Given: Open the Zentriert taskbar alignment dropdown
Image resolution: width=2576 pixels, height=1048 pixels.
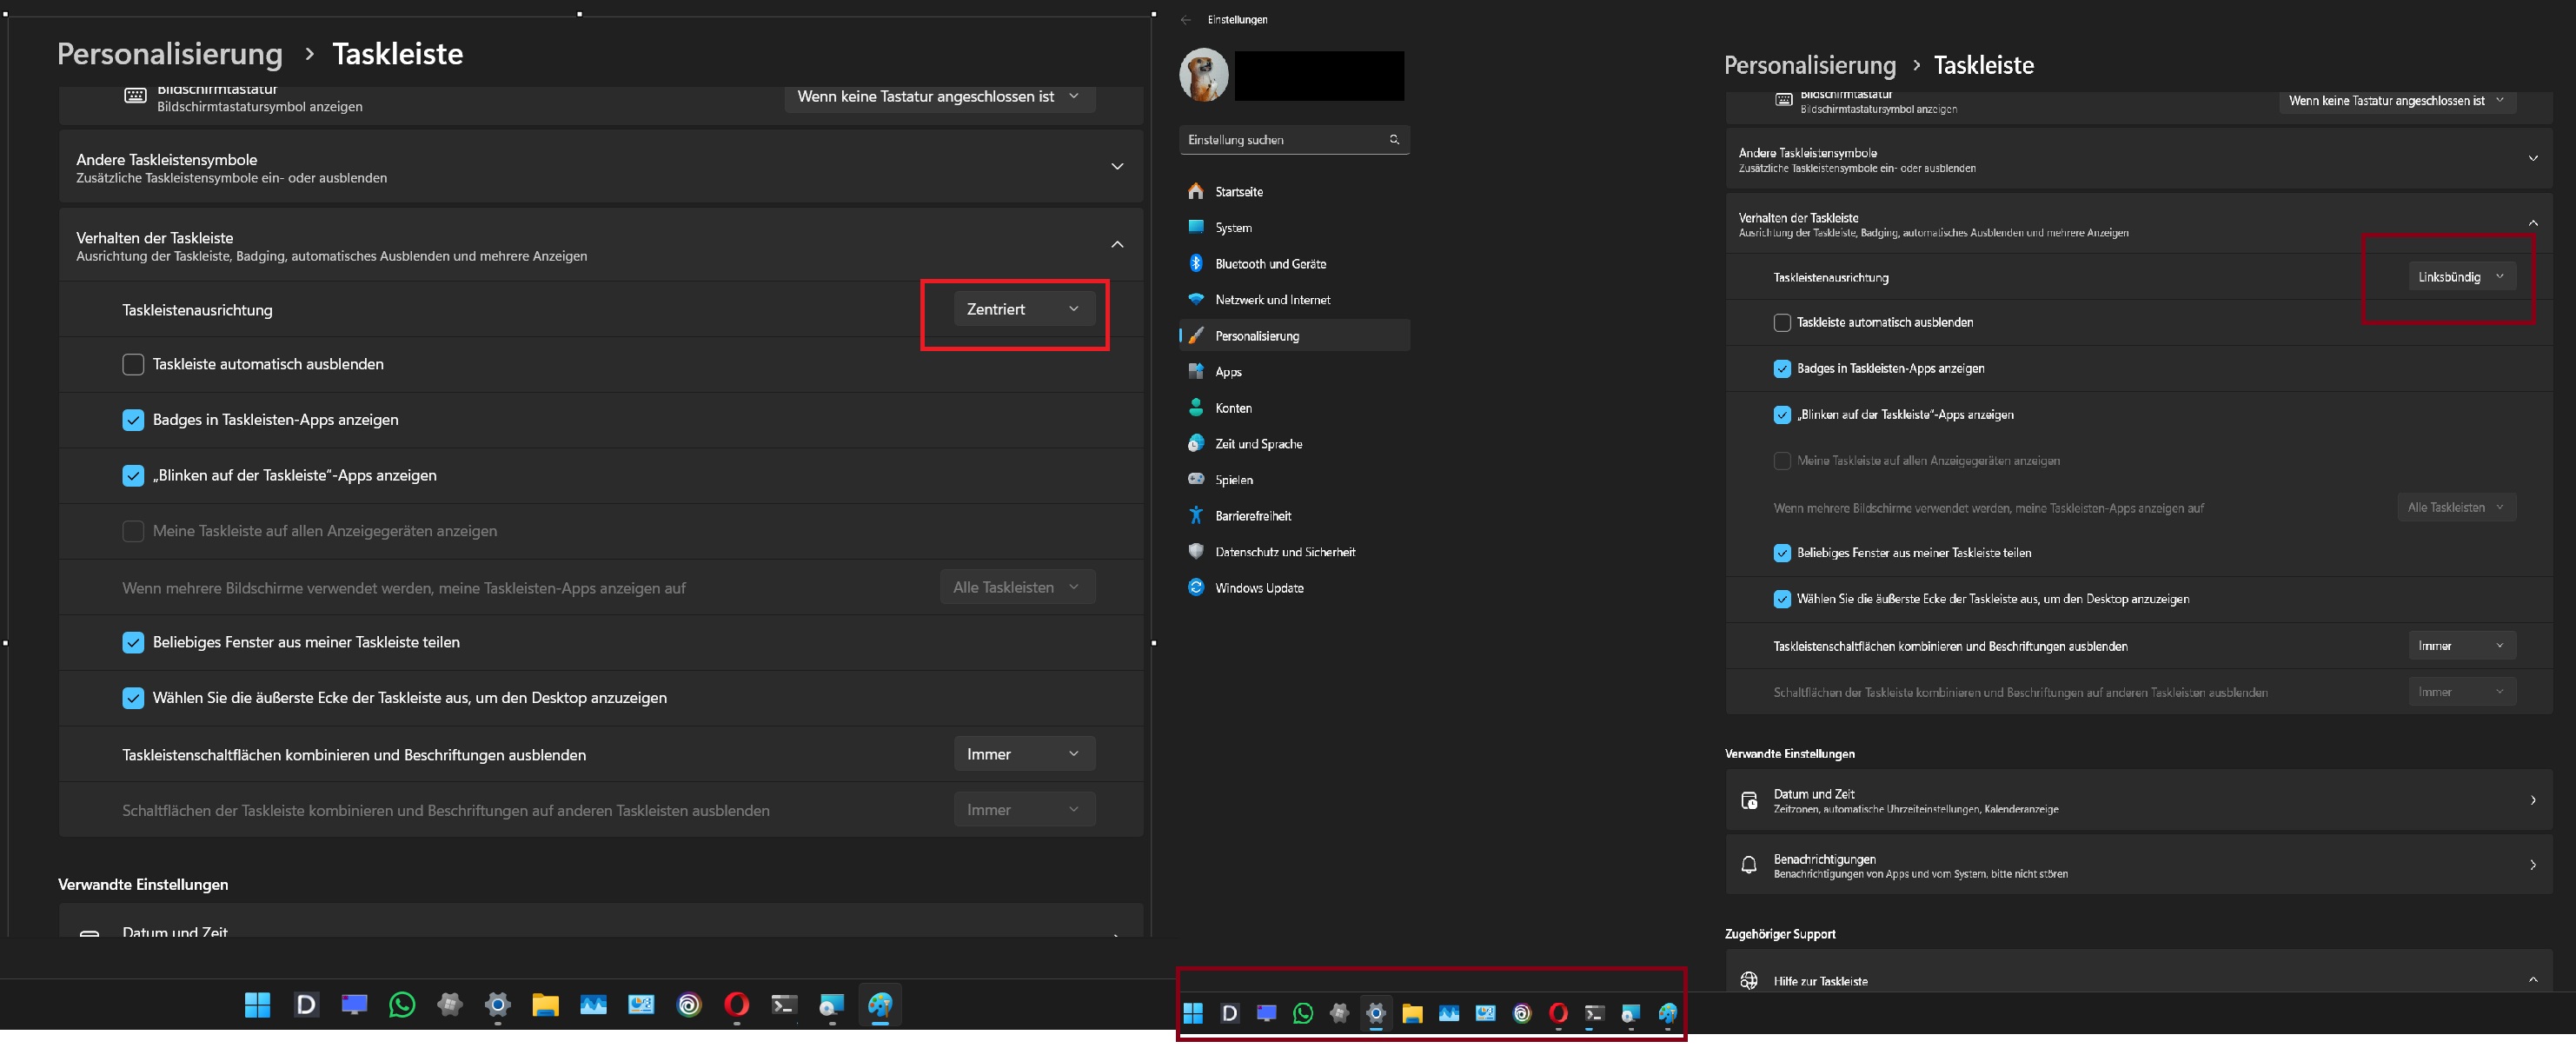Looking at the screenshot, I should [1023, 309].
